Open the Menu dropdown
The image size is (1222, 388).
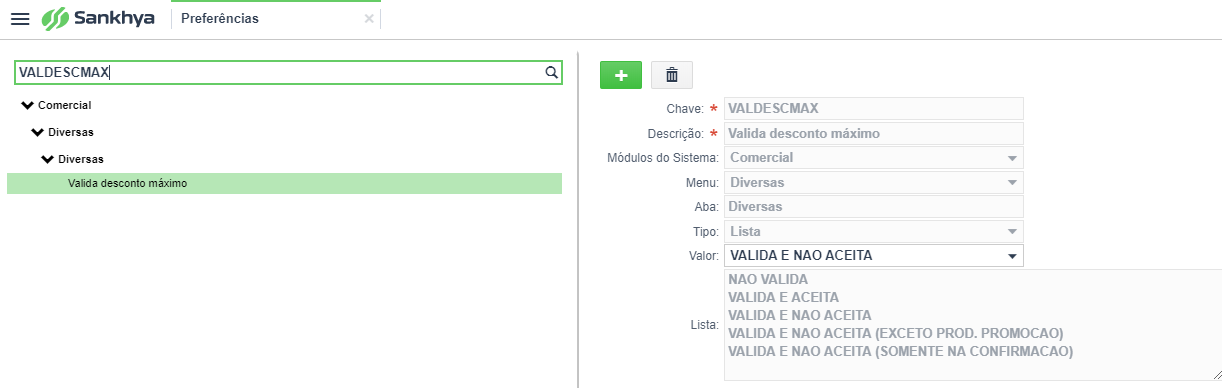click(x=874, y=183)
